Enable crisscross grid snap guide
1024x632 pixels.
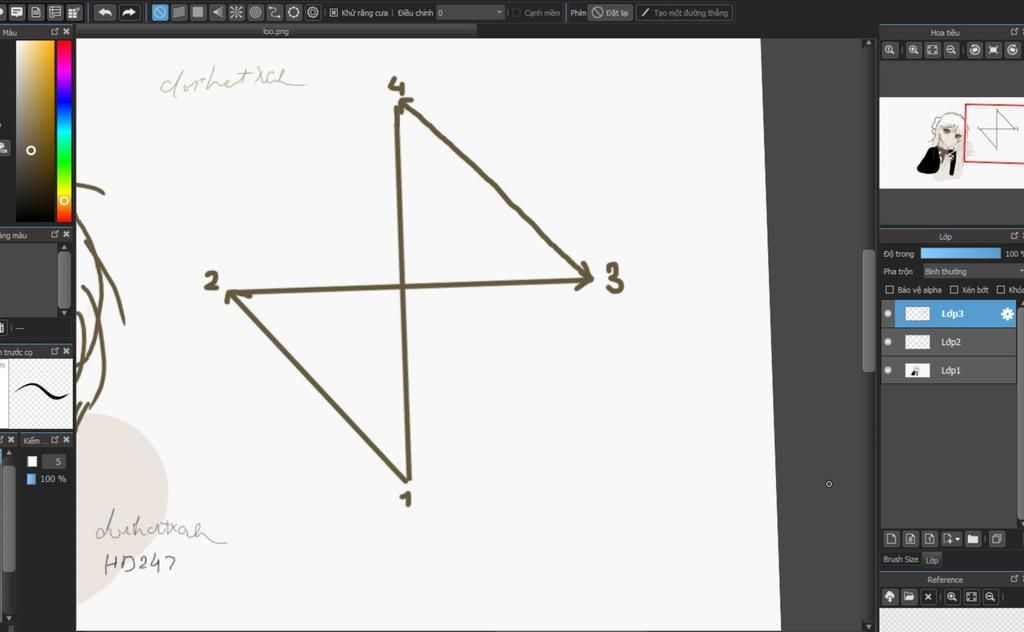click(198, 12)
